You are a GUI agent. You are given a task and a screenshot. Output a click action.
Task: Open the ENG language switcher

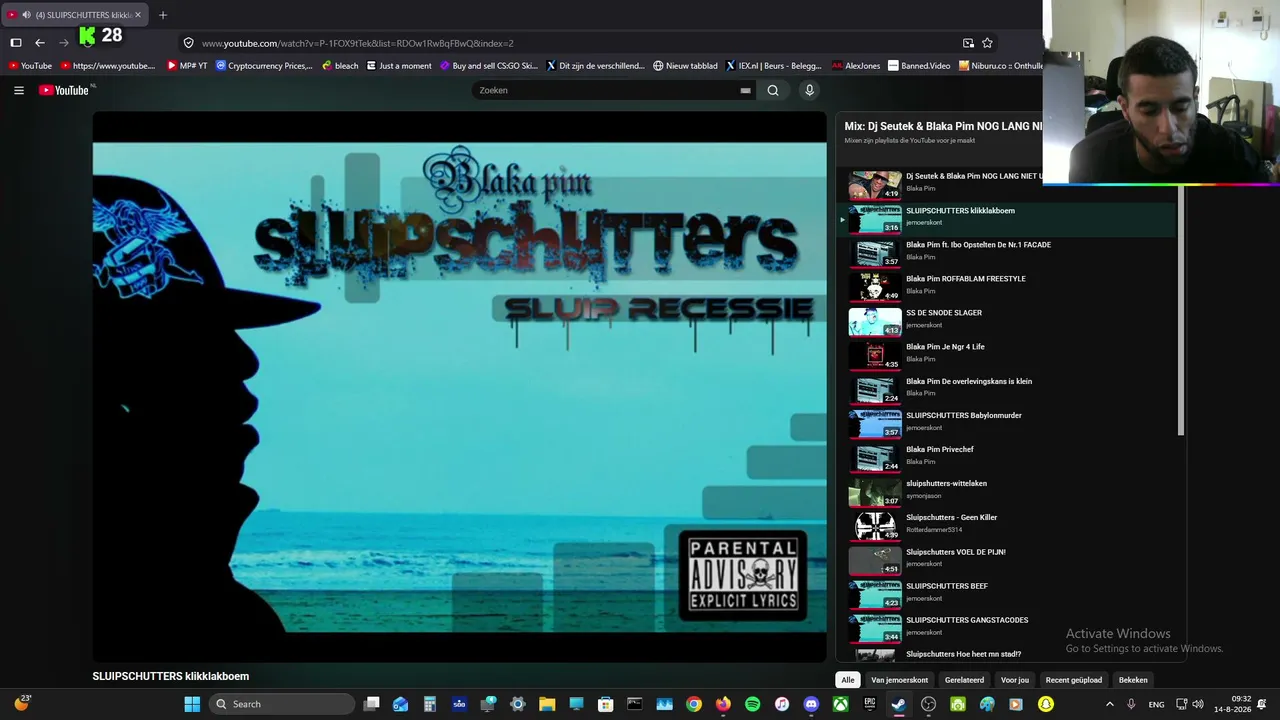1156,704
